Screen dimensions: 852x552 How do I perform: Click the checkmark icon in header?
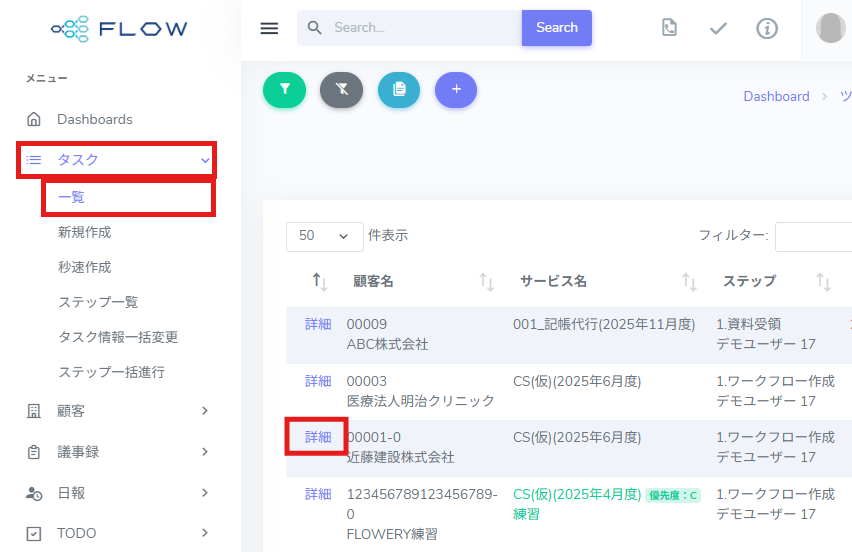[x=718, y=28]
